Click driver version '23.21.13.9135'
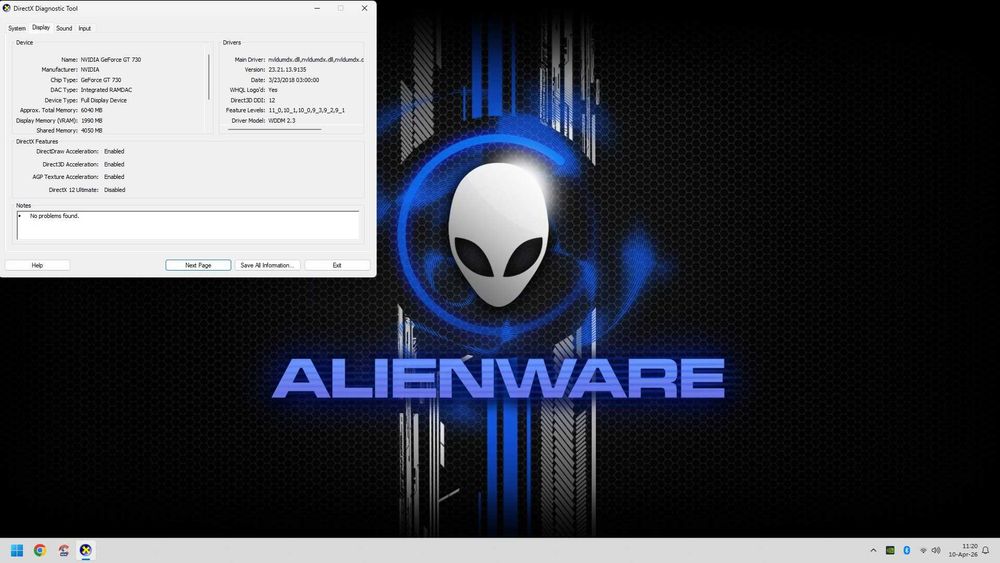1000x563 pixels. coord(287,69)
